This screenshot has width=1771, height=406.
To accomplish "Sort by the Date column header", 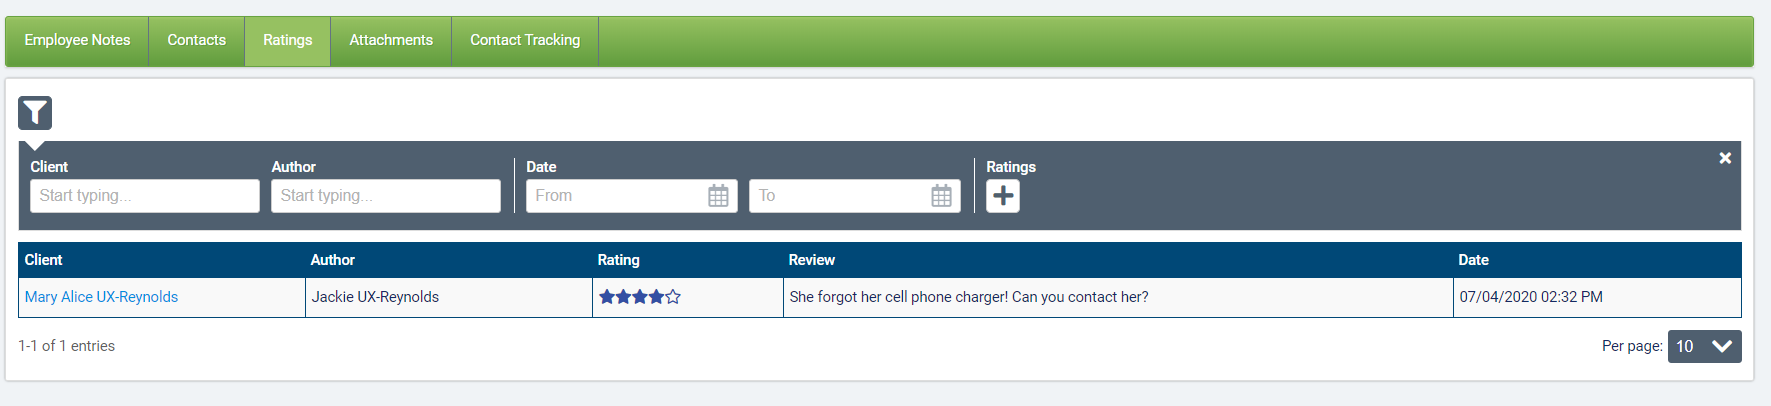I will [1473, 260].
